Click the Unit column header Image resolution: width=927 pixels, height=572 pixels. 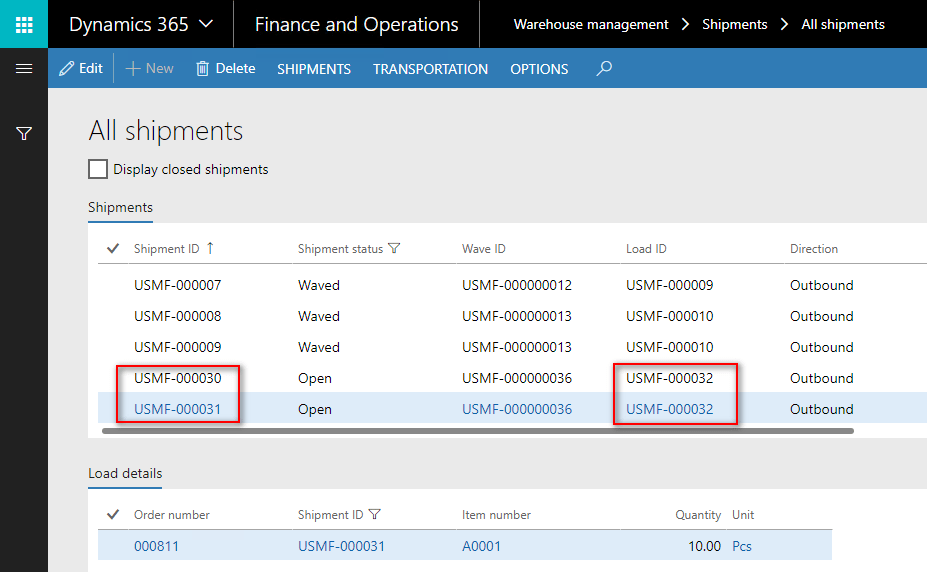743,515
